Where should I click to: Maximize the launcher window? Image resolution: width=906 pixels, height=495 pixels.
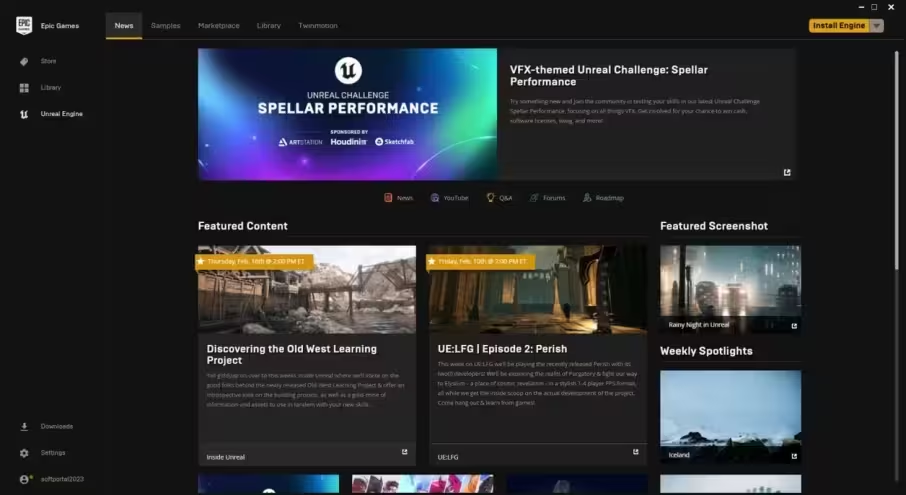(874, 7)
